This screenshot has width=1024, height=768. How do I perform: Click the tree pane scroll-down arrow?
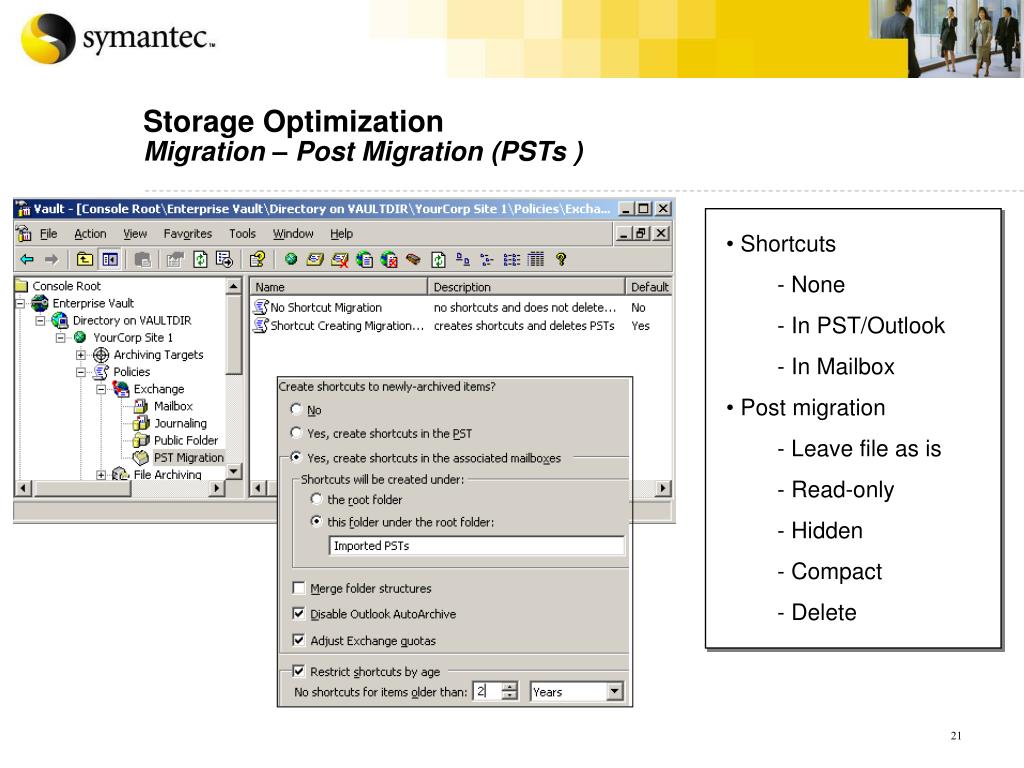tap(234, 471)
